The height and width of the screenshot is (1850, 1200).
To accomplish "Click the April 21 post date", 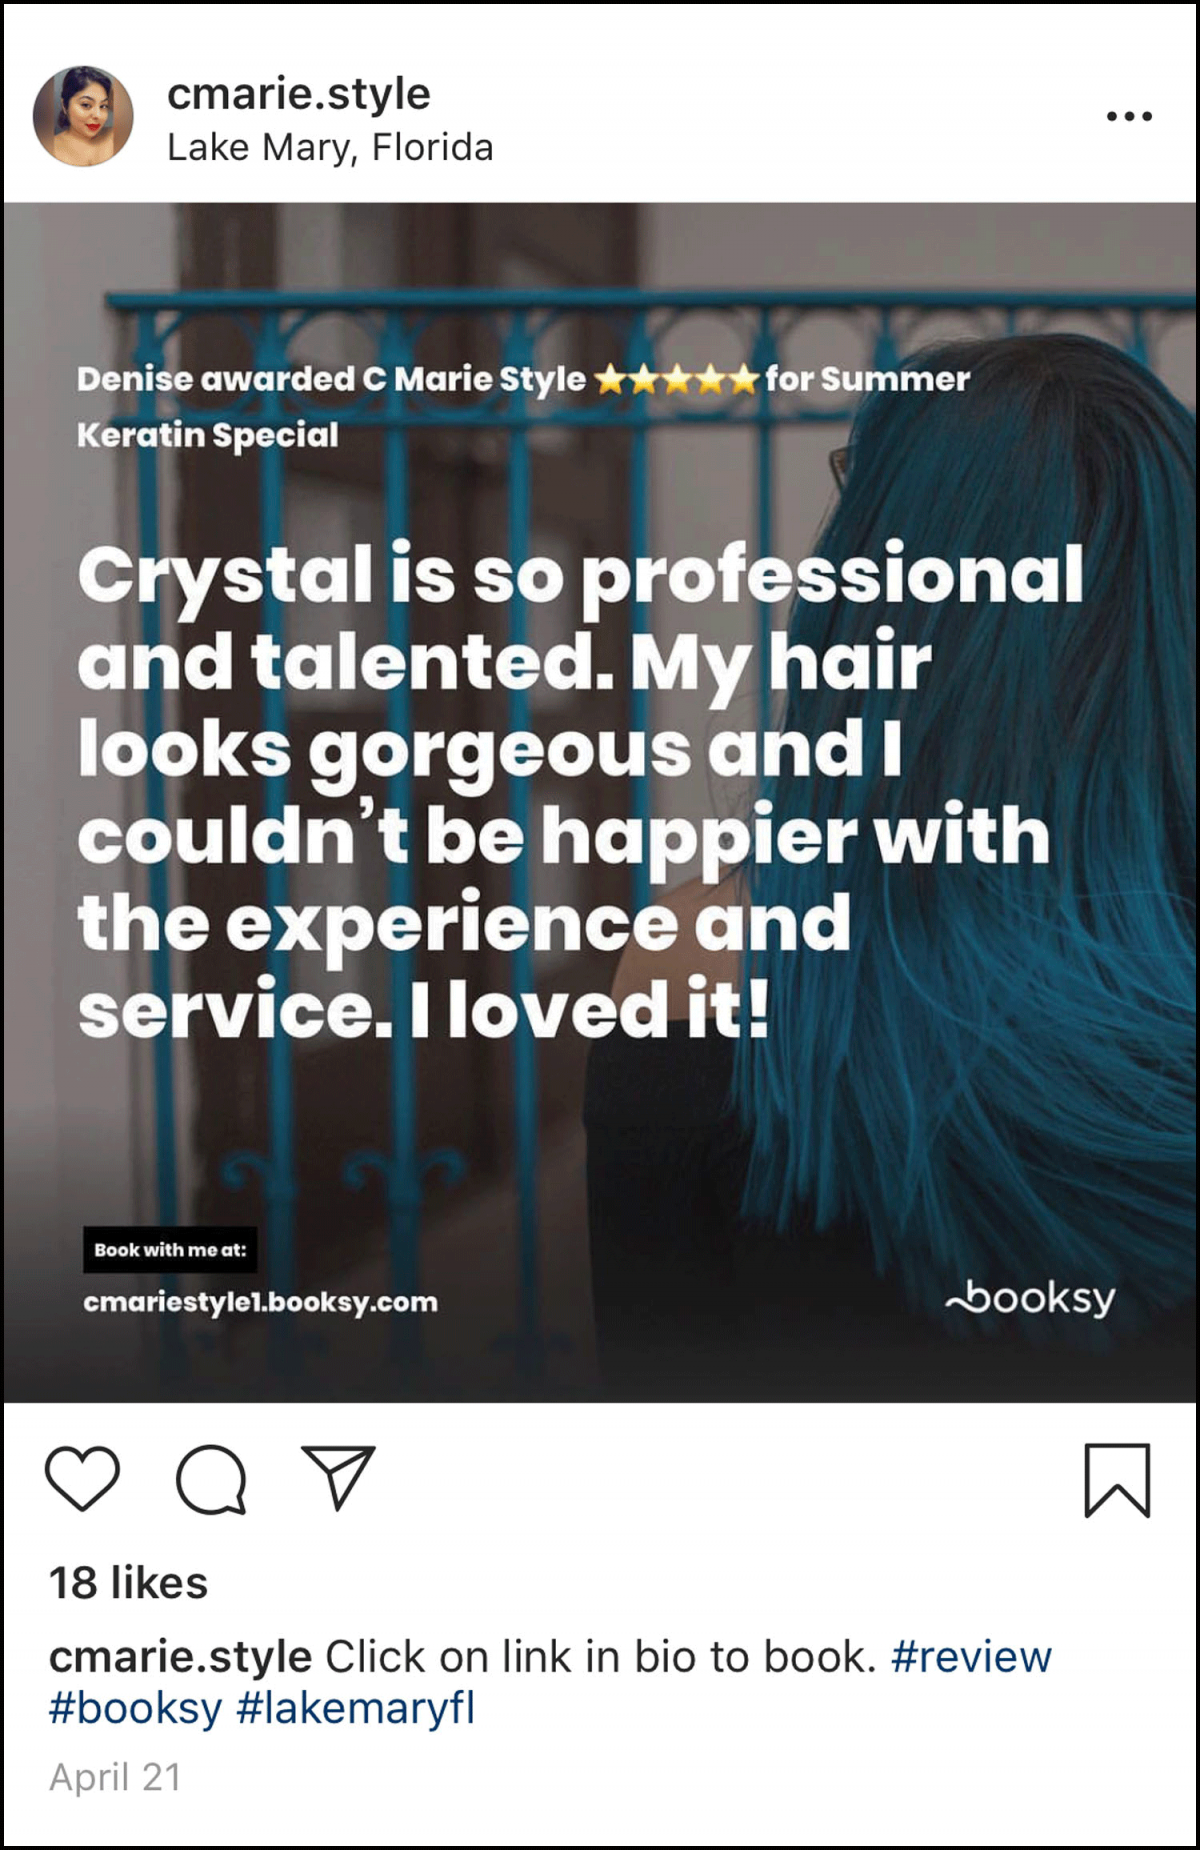I will tap(115, 1777).
